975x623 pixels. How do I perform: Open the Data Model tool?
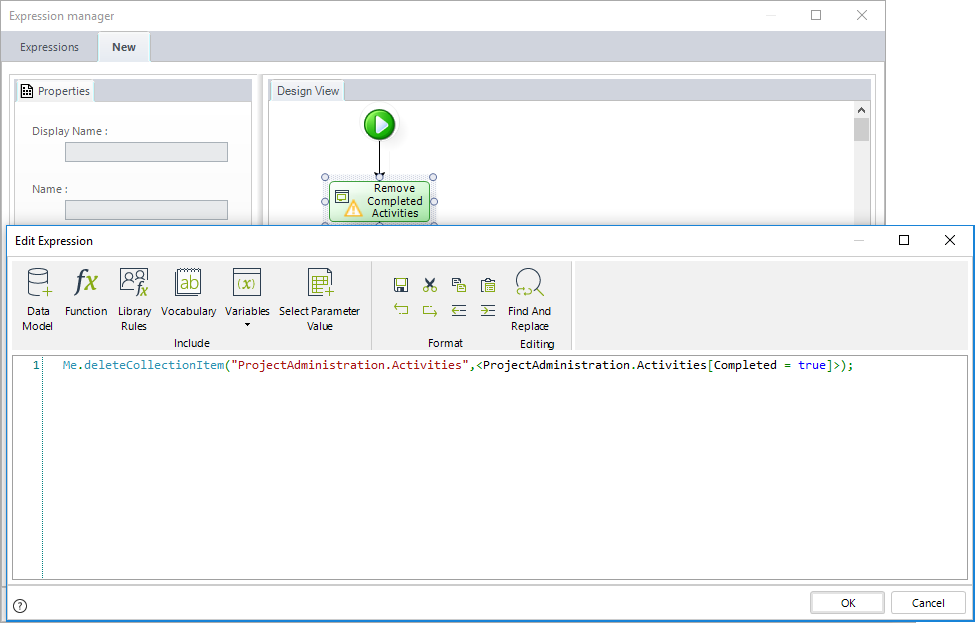point(38,298)
